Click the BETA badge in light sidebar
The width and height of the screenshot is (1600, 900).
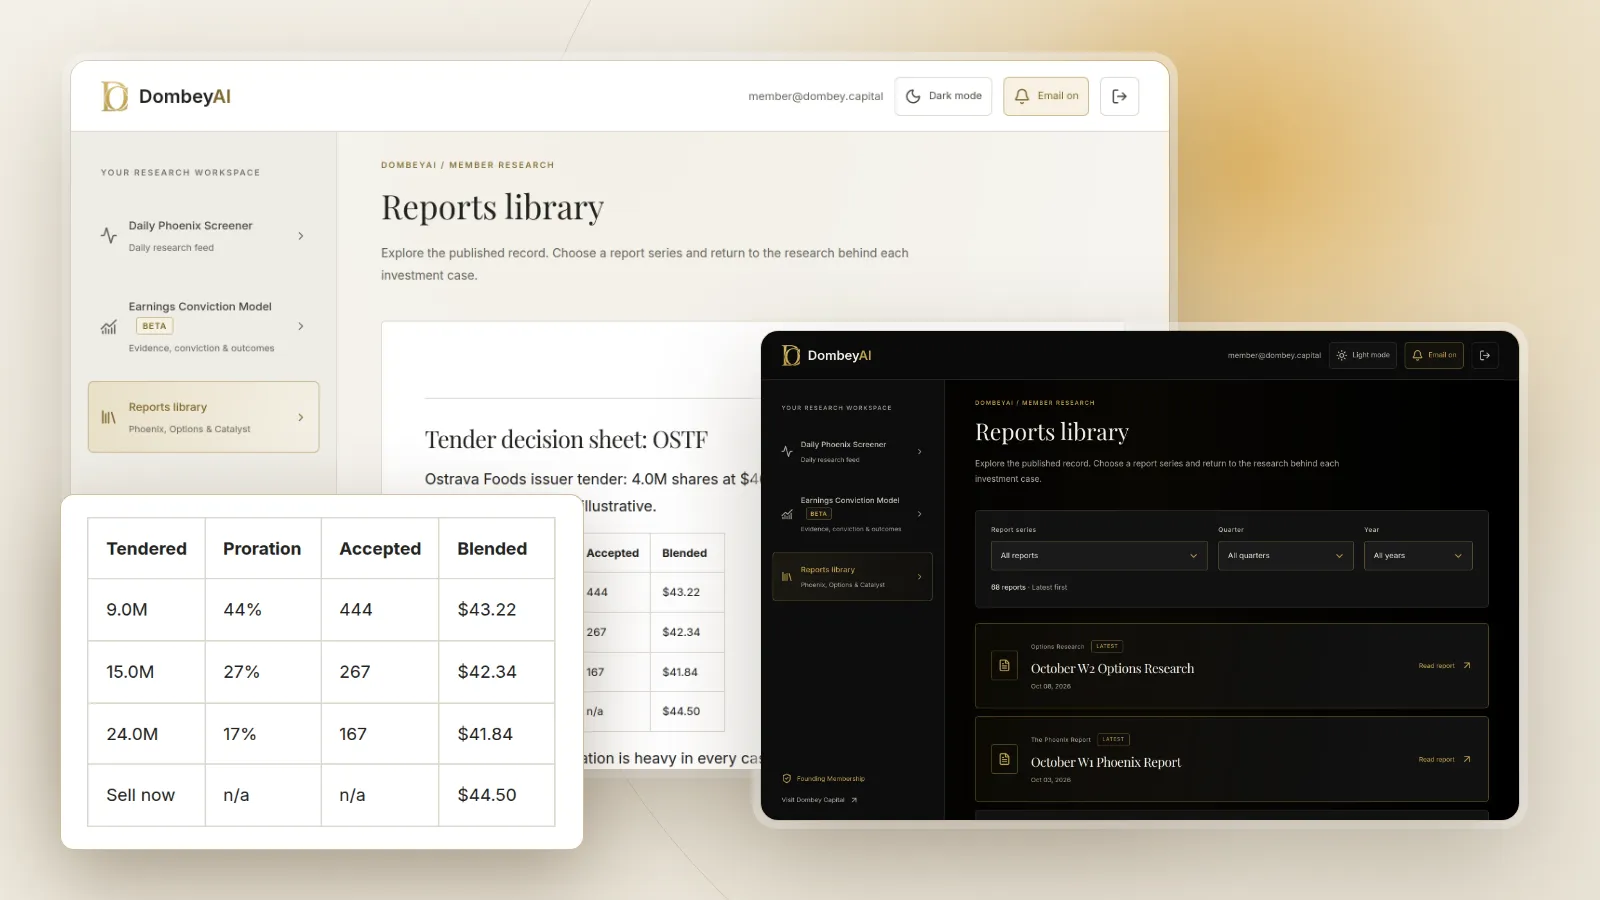(154, 326)
